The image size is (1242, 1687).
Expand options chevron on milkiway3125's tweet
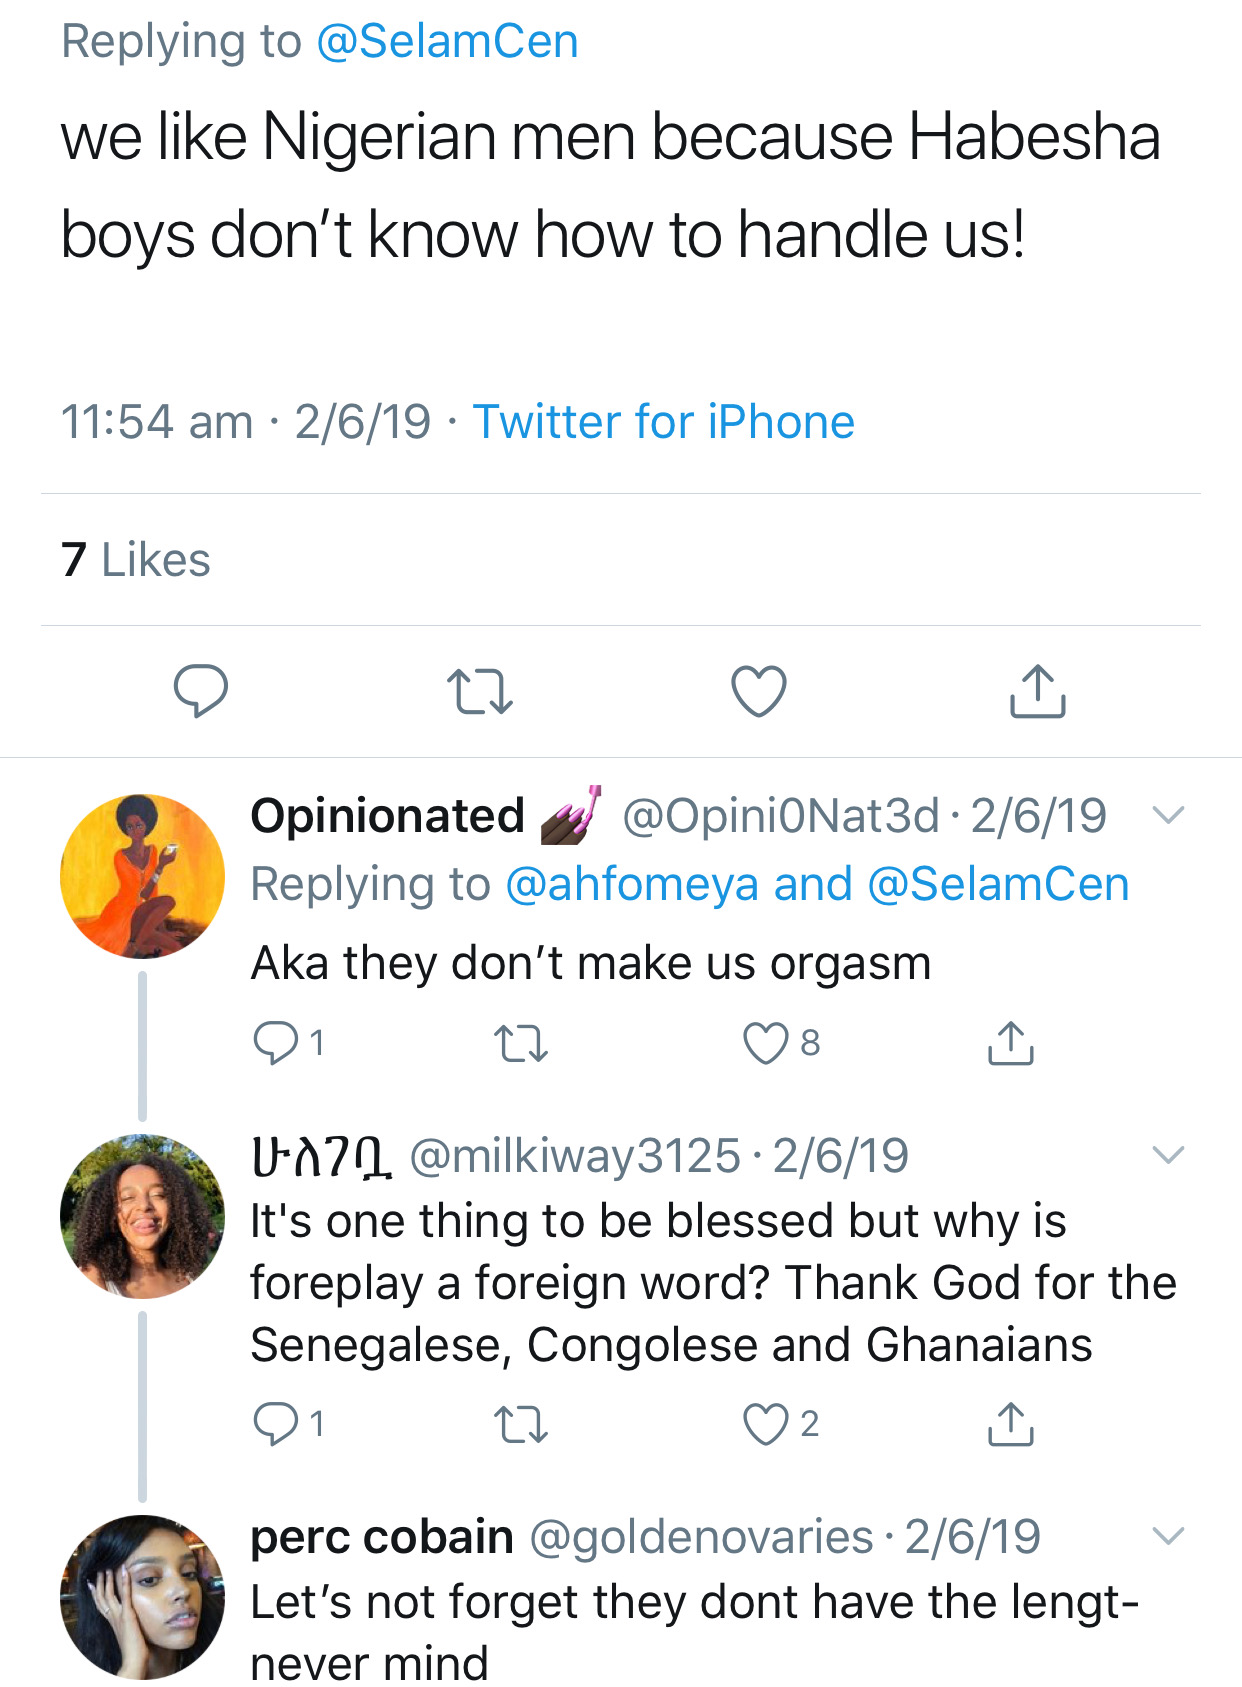point(1167,1155)
